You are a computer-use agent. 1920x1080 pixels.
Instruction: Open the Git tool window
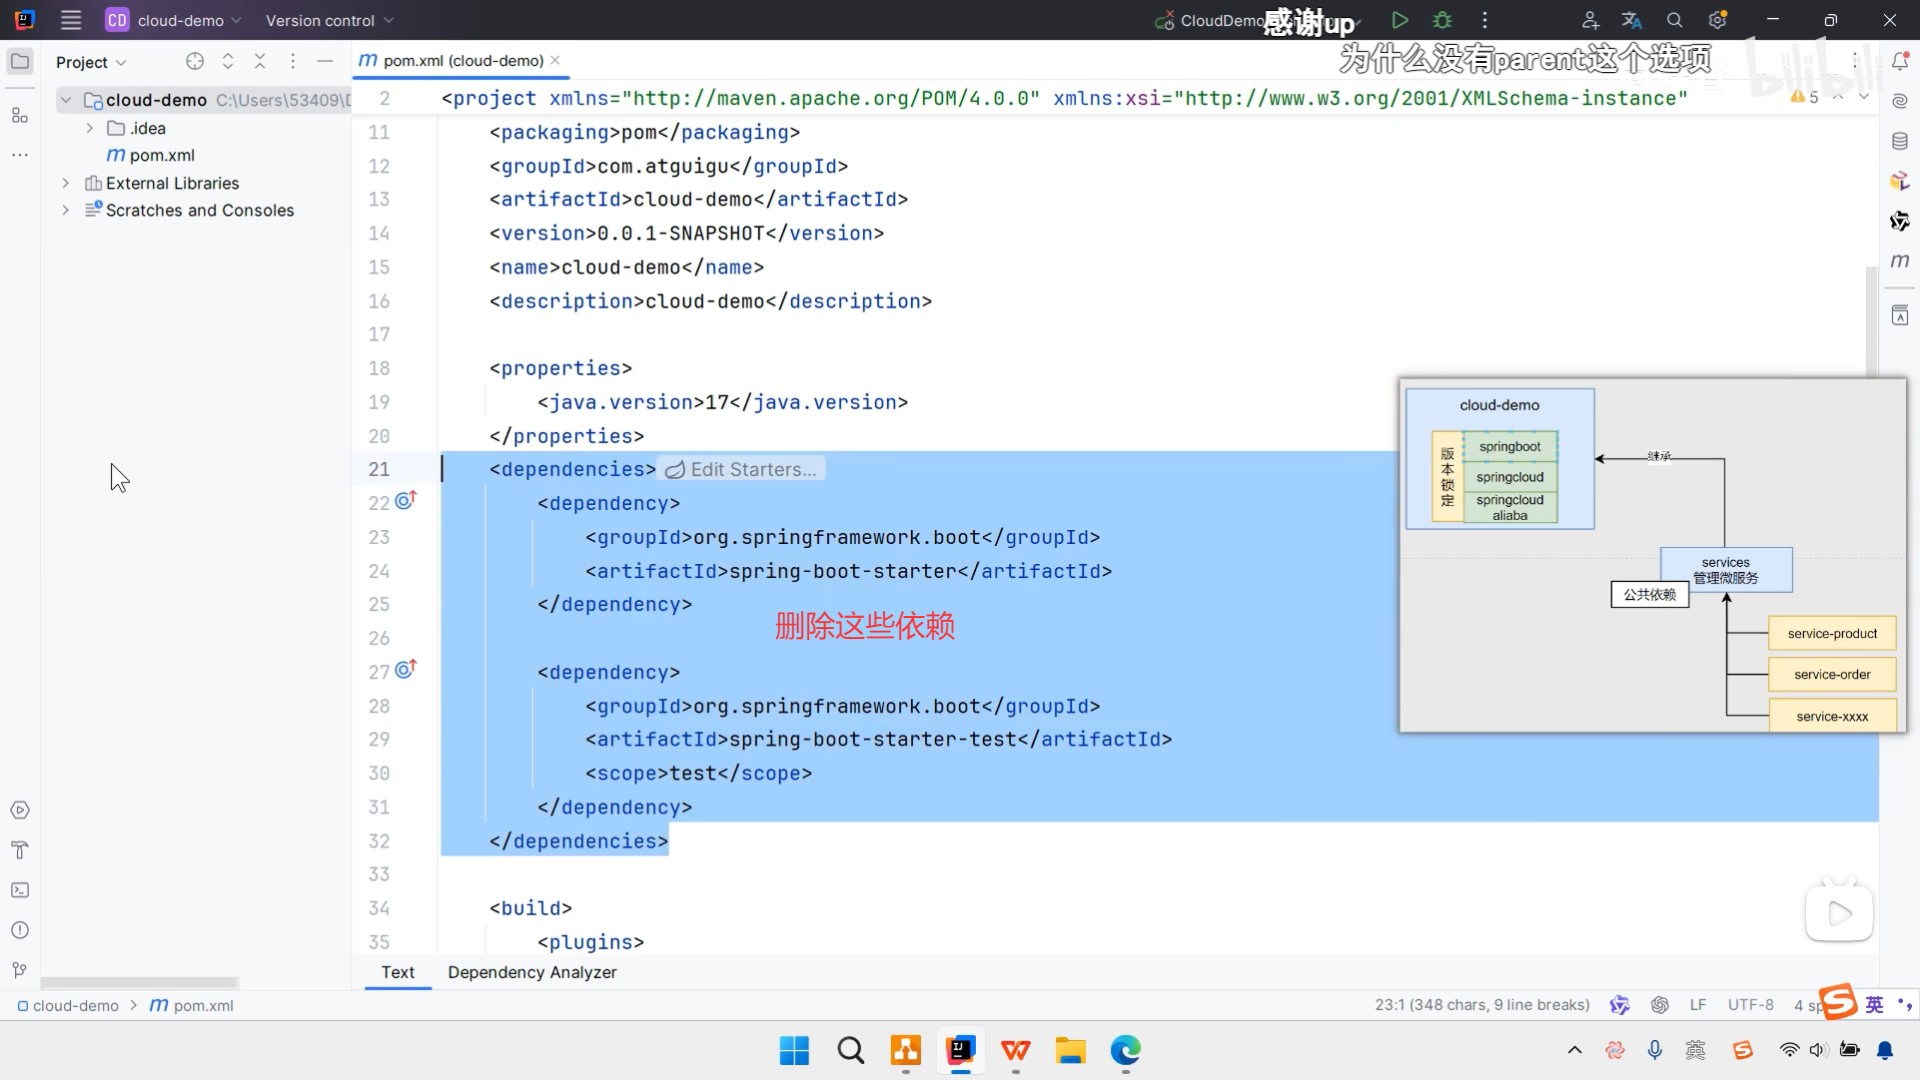click(x=20, y=970)
